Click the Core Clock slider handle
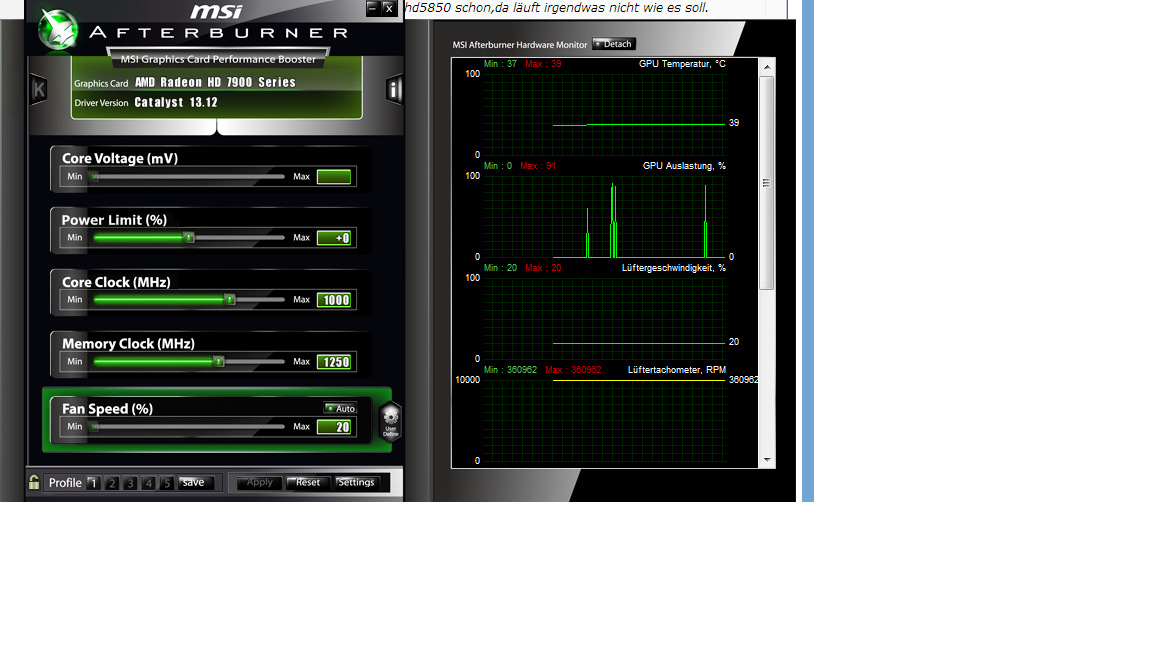The height and width of the screenshot is (648, 1152). [230, 299]
